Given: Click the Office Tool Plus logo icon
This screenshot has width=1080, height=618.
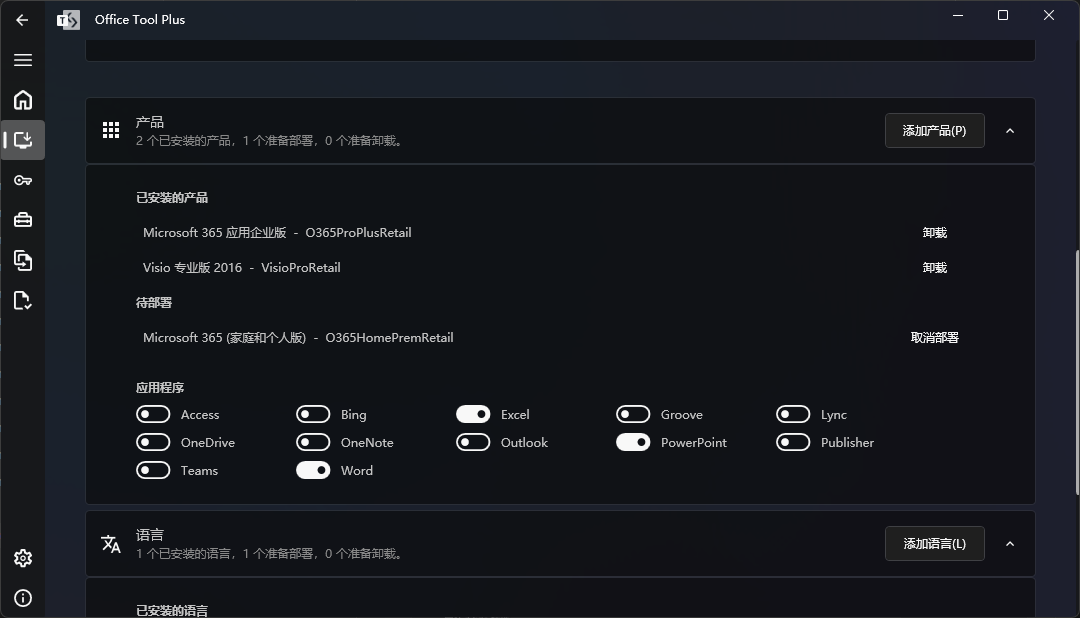Looking at the screenshot, I should point(68,20).
